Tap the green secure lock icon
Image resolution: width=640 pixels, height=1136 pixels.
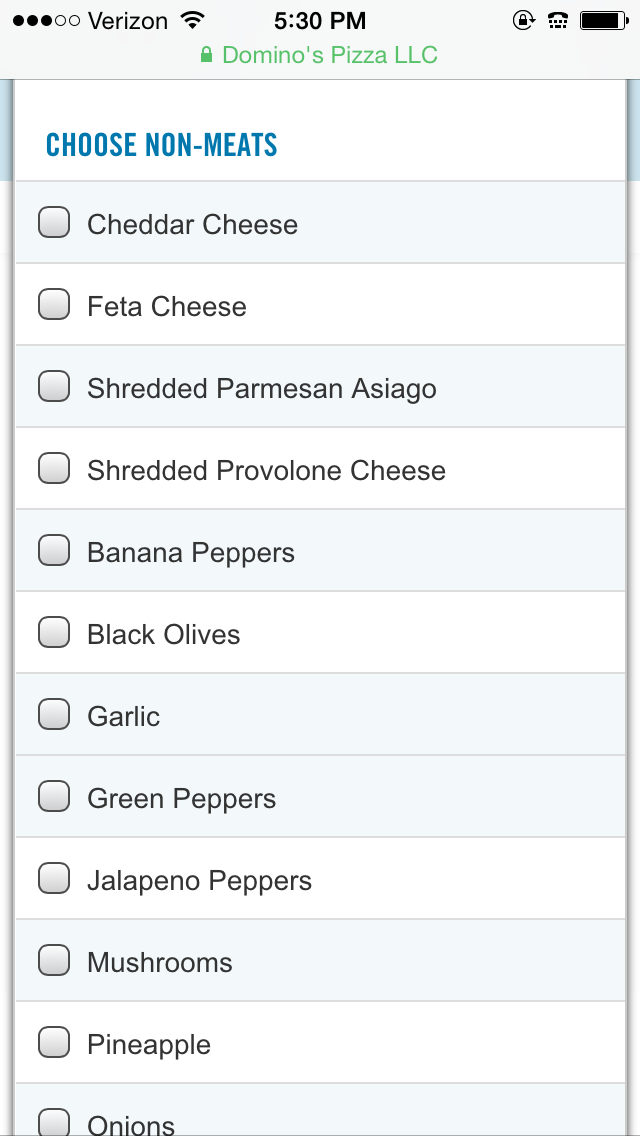click(207, 54)
